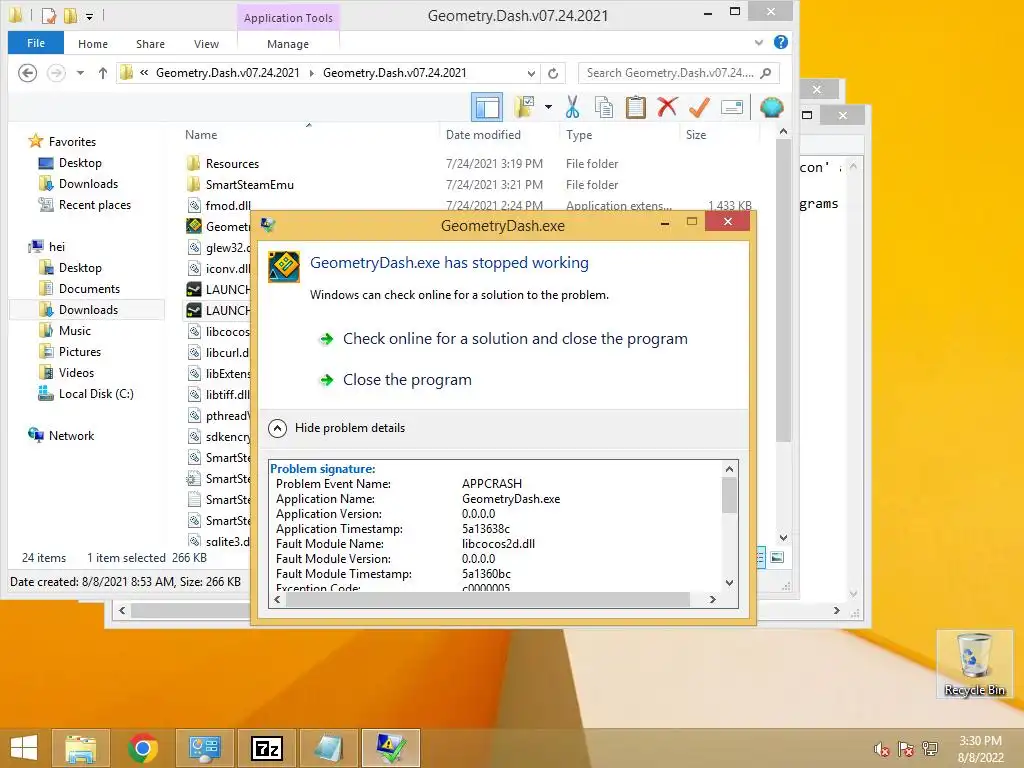1024x768 pixels.
Task: Expand the address bar history dropdown
Action: pos(531,73)
